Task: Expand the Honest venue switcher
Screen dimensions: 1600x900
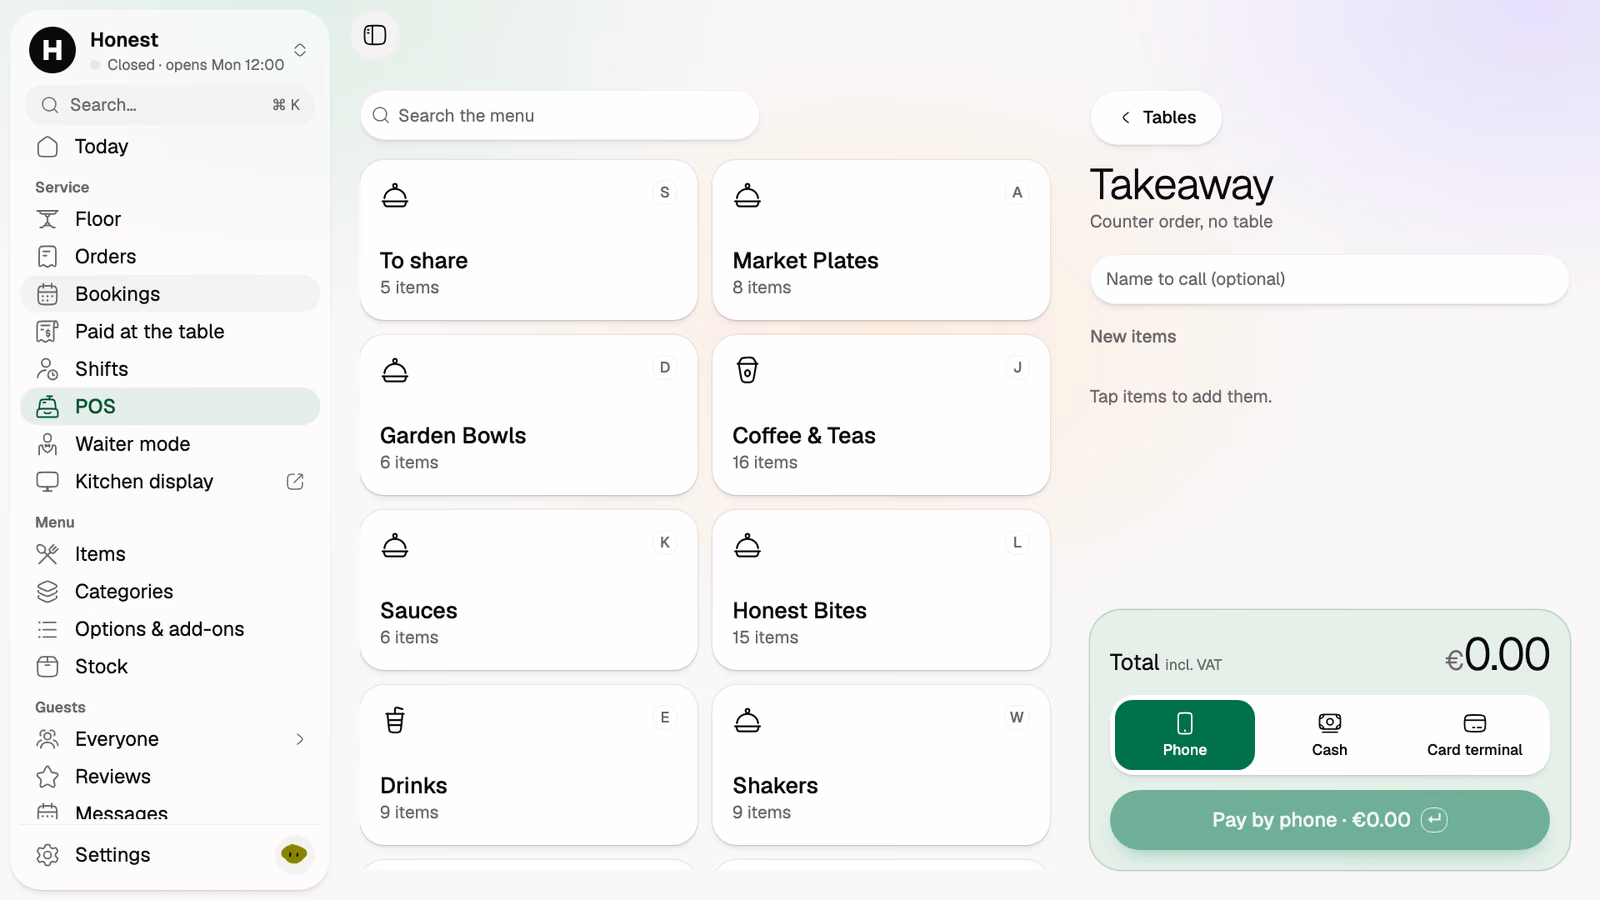Action: coord(170,50)
